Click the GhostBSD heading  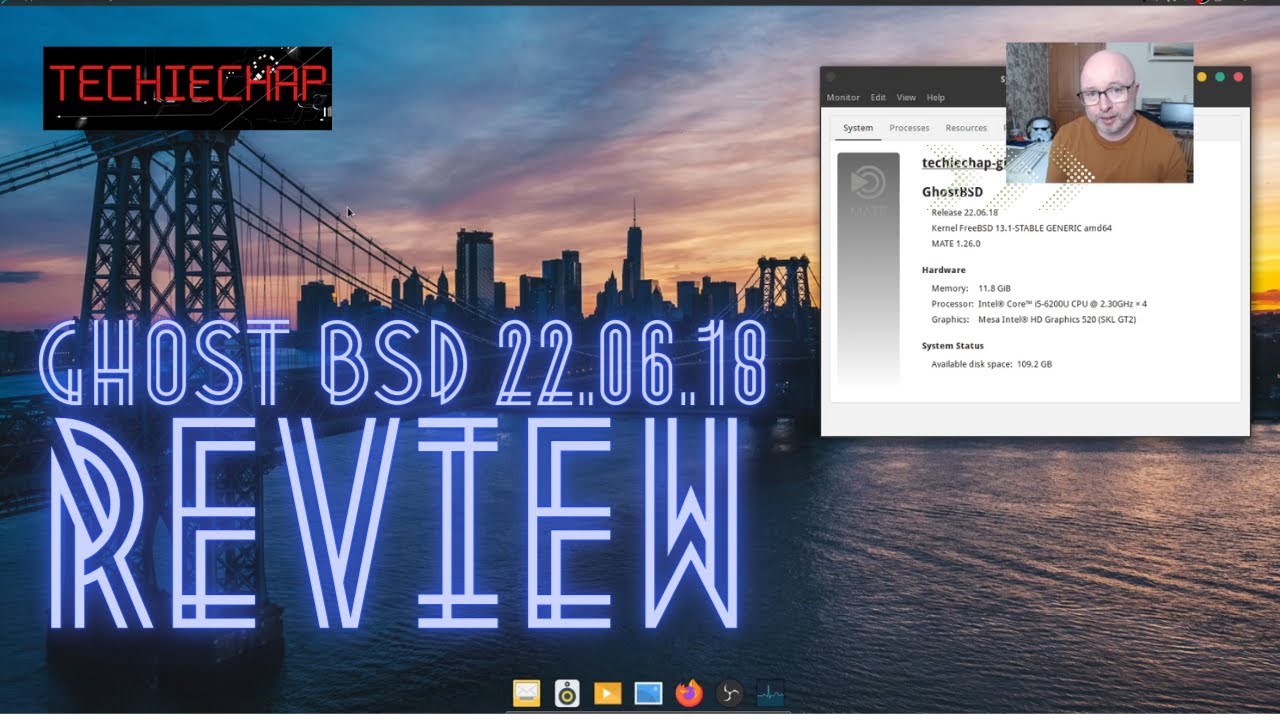[x=952, y=192]
